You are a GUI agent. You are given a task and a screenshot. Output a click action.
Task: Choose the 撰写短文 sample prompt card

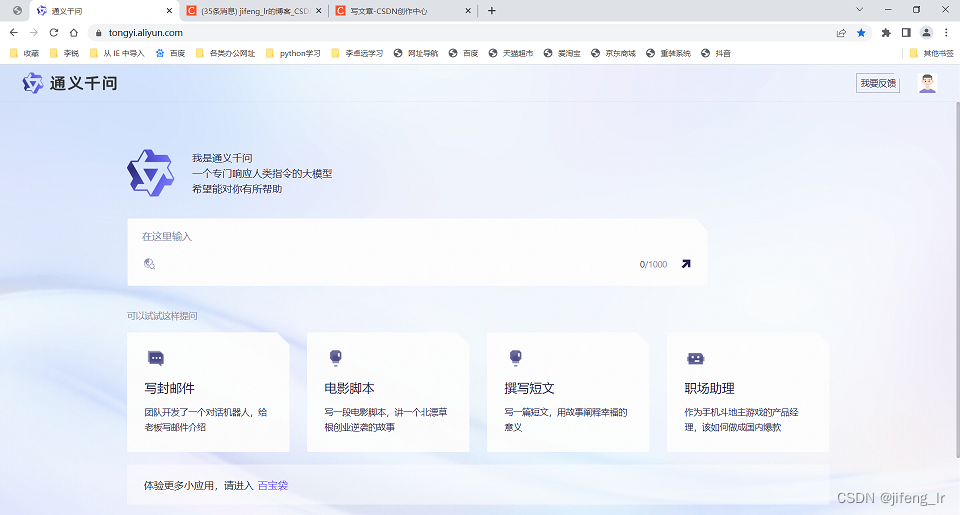[x=568, y=393]
